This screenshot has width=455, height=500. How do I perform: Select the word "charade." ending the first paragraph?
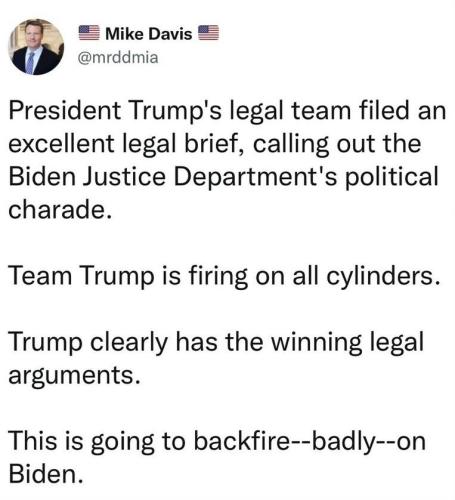point(60,210)
